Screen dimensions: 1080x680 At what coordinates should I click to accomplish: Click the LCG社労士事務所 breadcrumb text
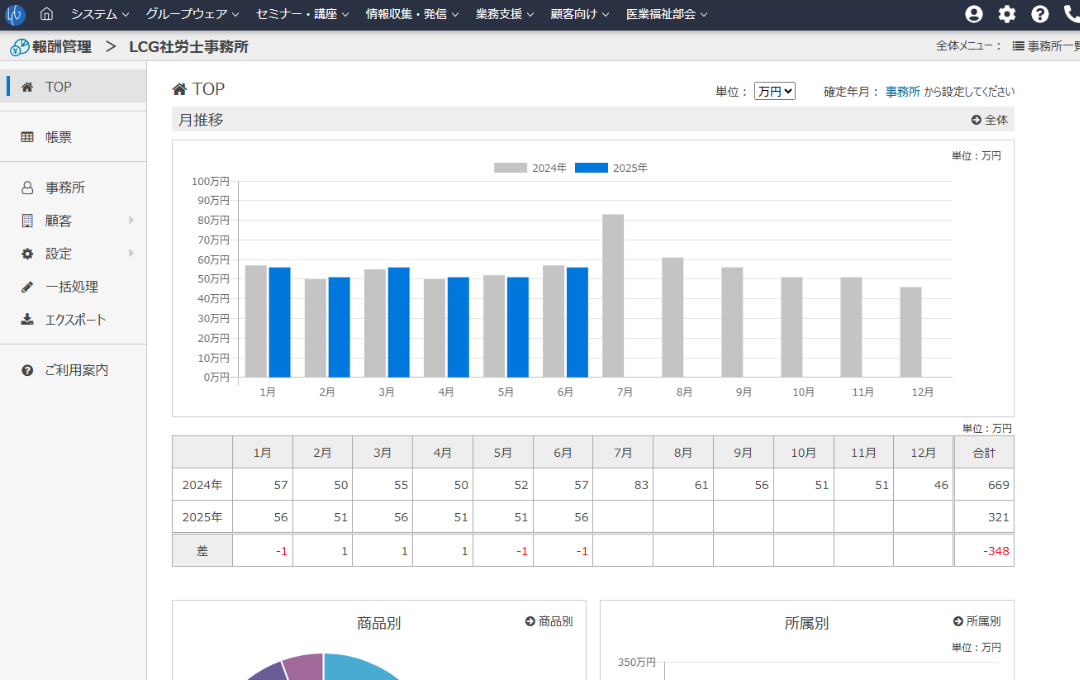(189, 47)
